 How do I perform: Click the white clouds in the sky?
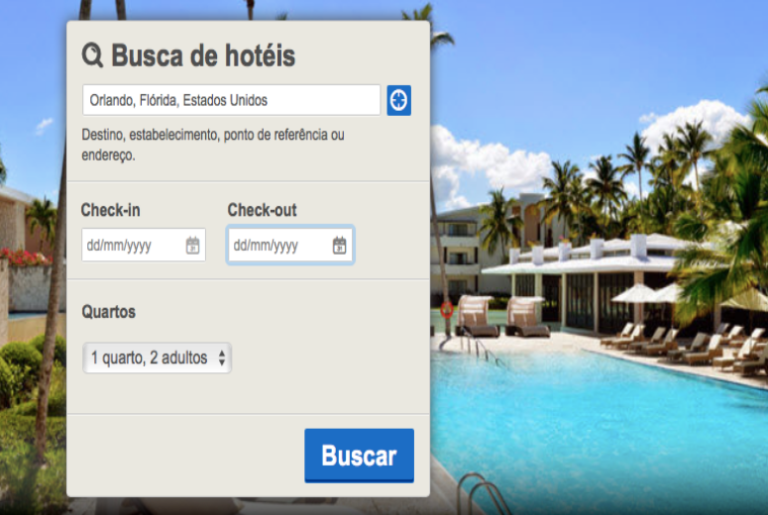point(490,162)
